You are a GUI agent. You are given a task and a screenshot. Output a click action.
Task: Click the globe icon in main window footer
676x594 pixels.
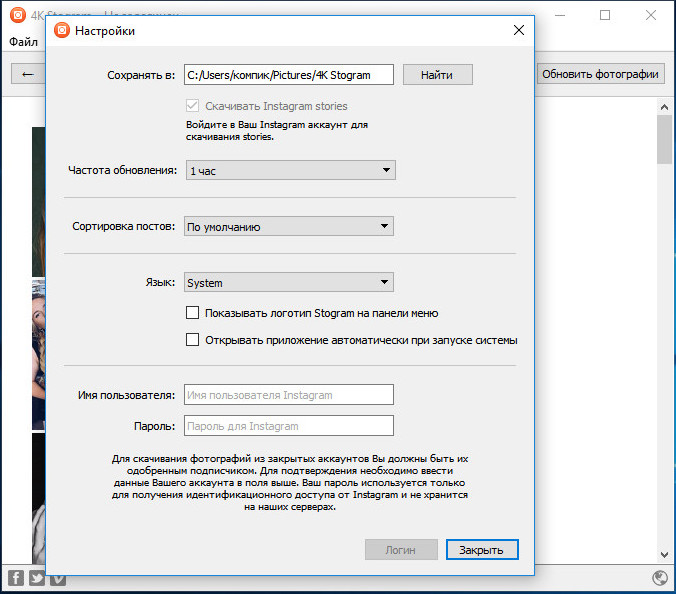(x=660, y=578)
